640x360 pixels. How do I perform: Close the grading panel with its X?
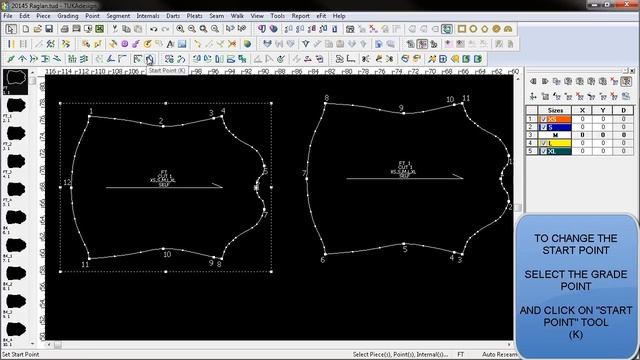[x=632, y=71]
